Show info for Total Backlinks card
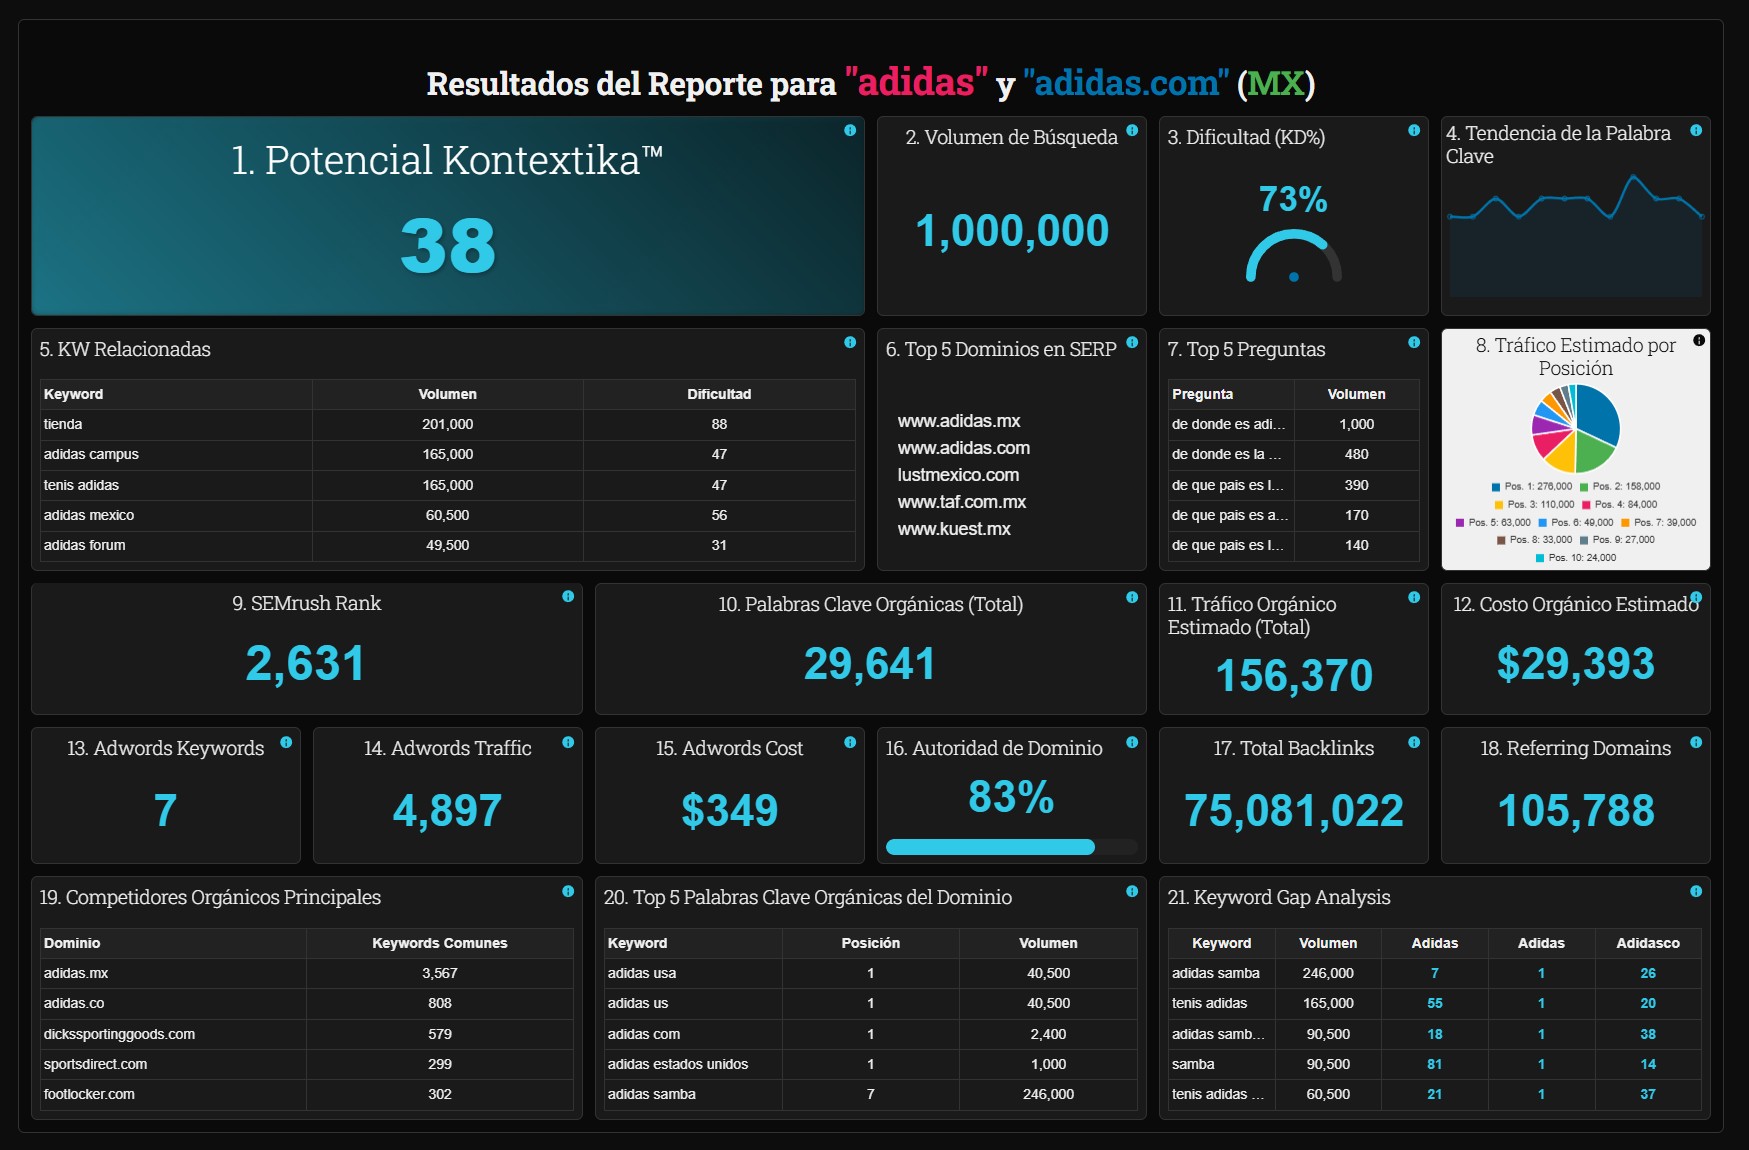The width and height of the screenshot is (1749, 1150). (1414, 742)
